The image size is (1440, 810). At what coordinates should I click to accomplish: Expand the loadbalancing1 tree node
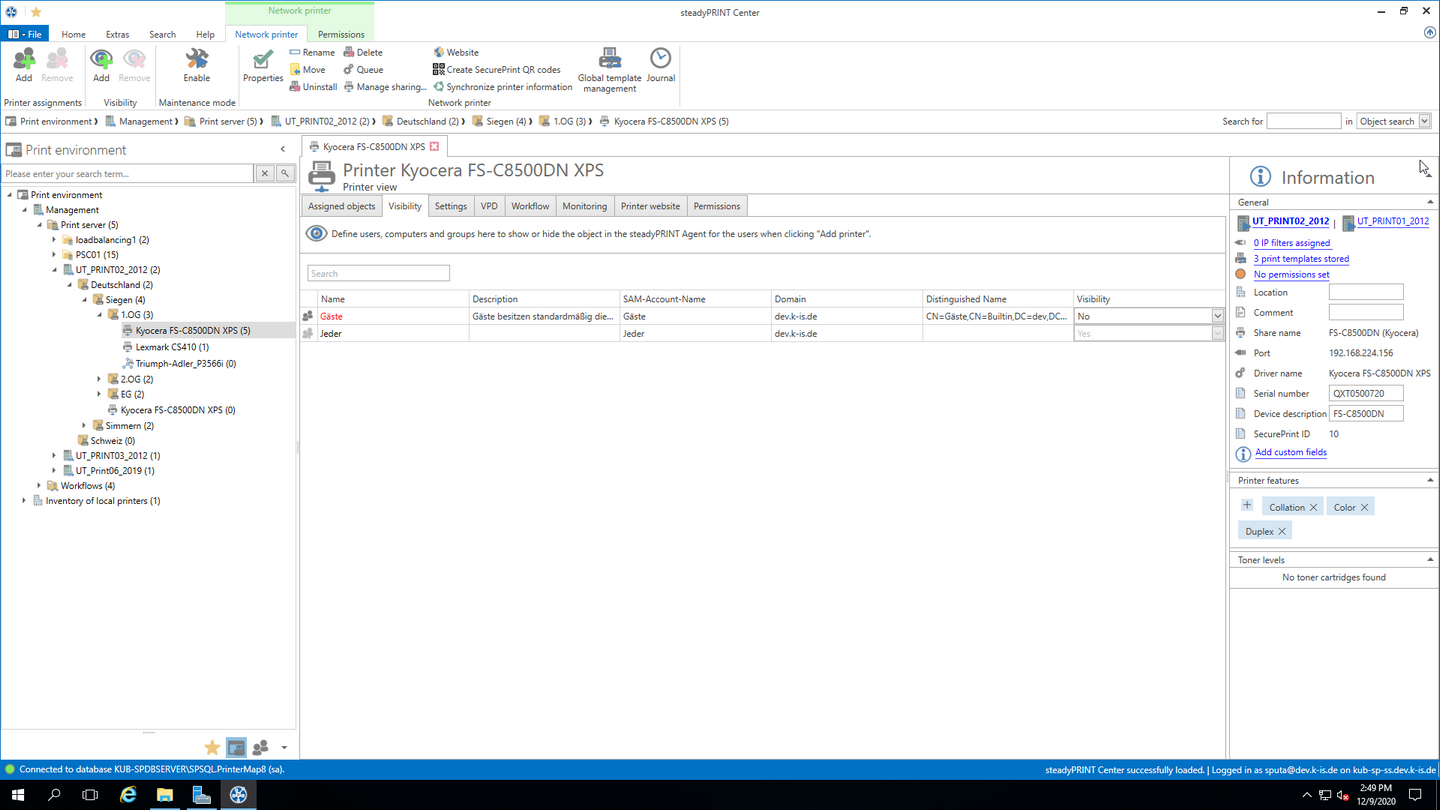55,240
